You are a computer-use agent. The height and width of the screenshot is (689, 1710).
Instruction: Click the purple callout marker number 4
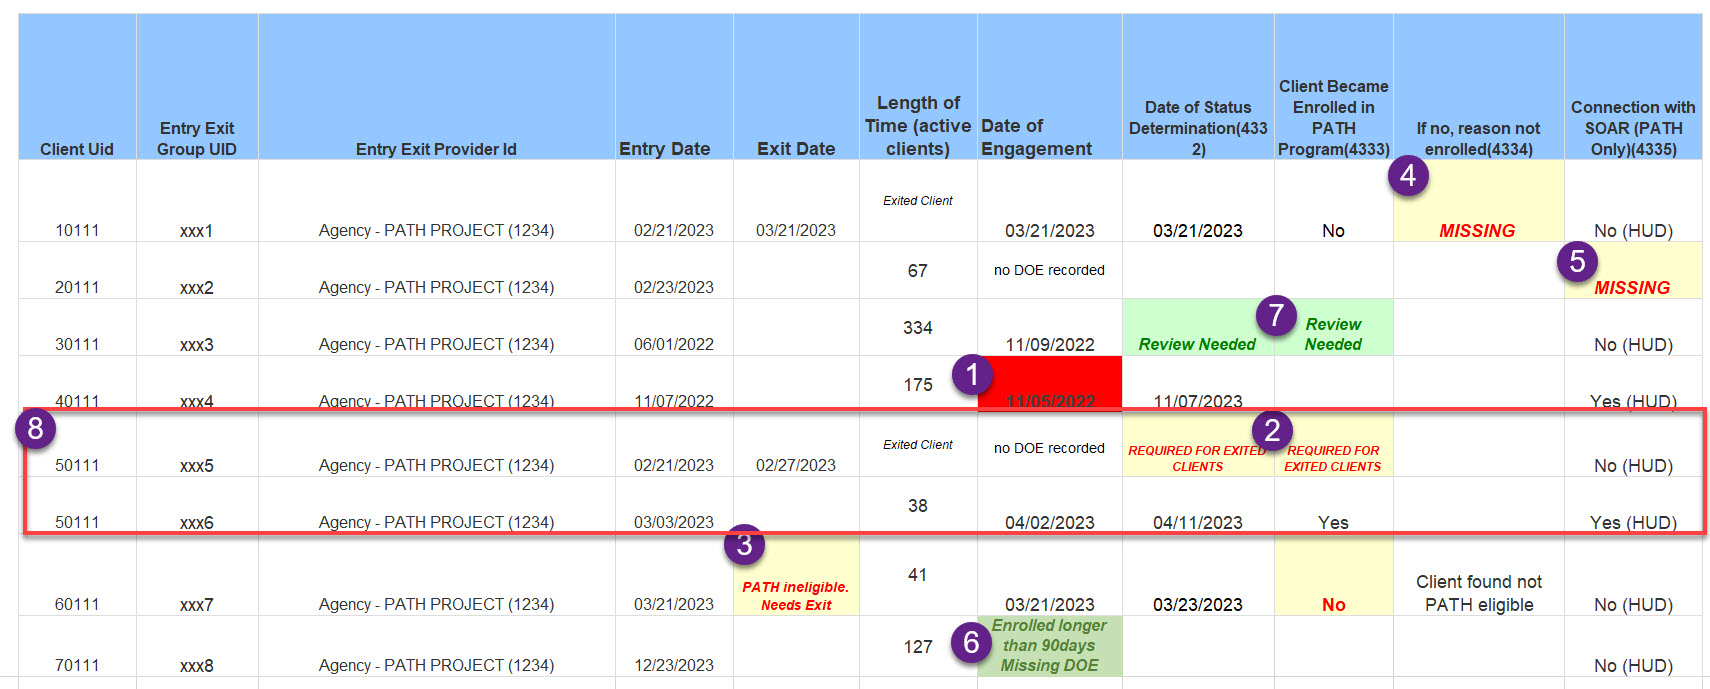1408,176
